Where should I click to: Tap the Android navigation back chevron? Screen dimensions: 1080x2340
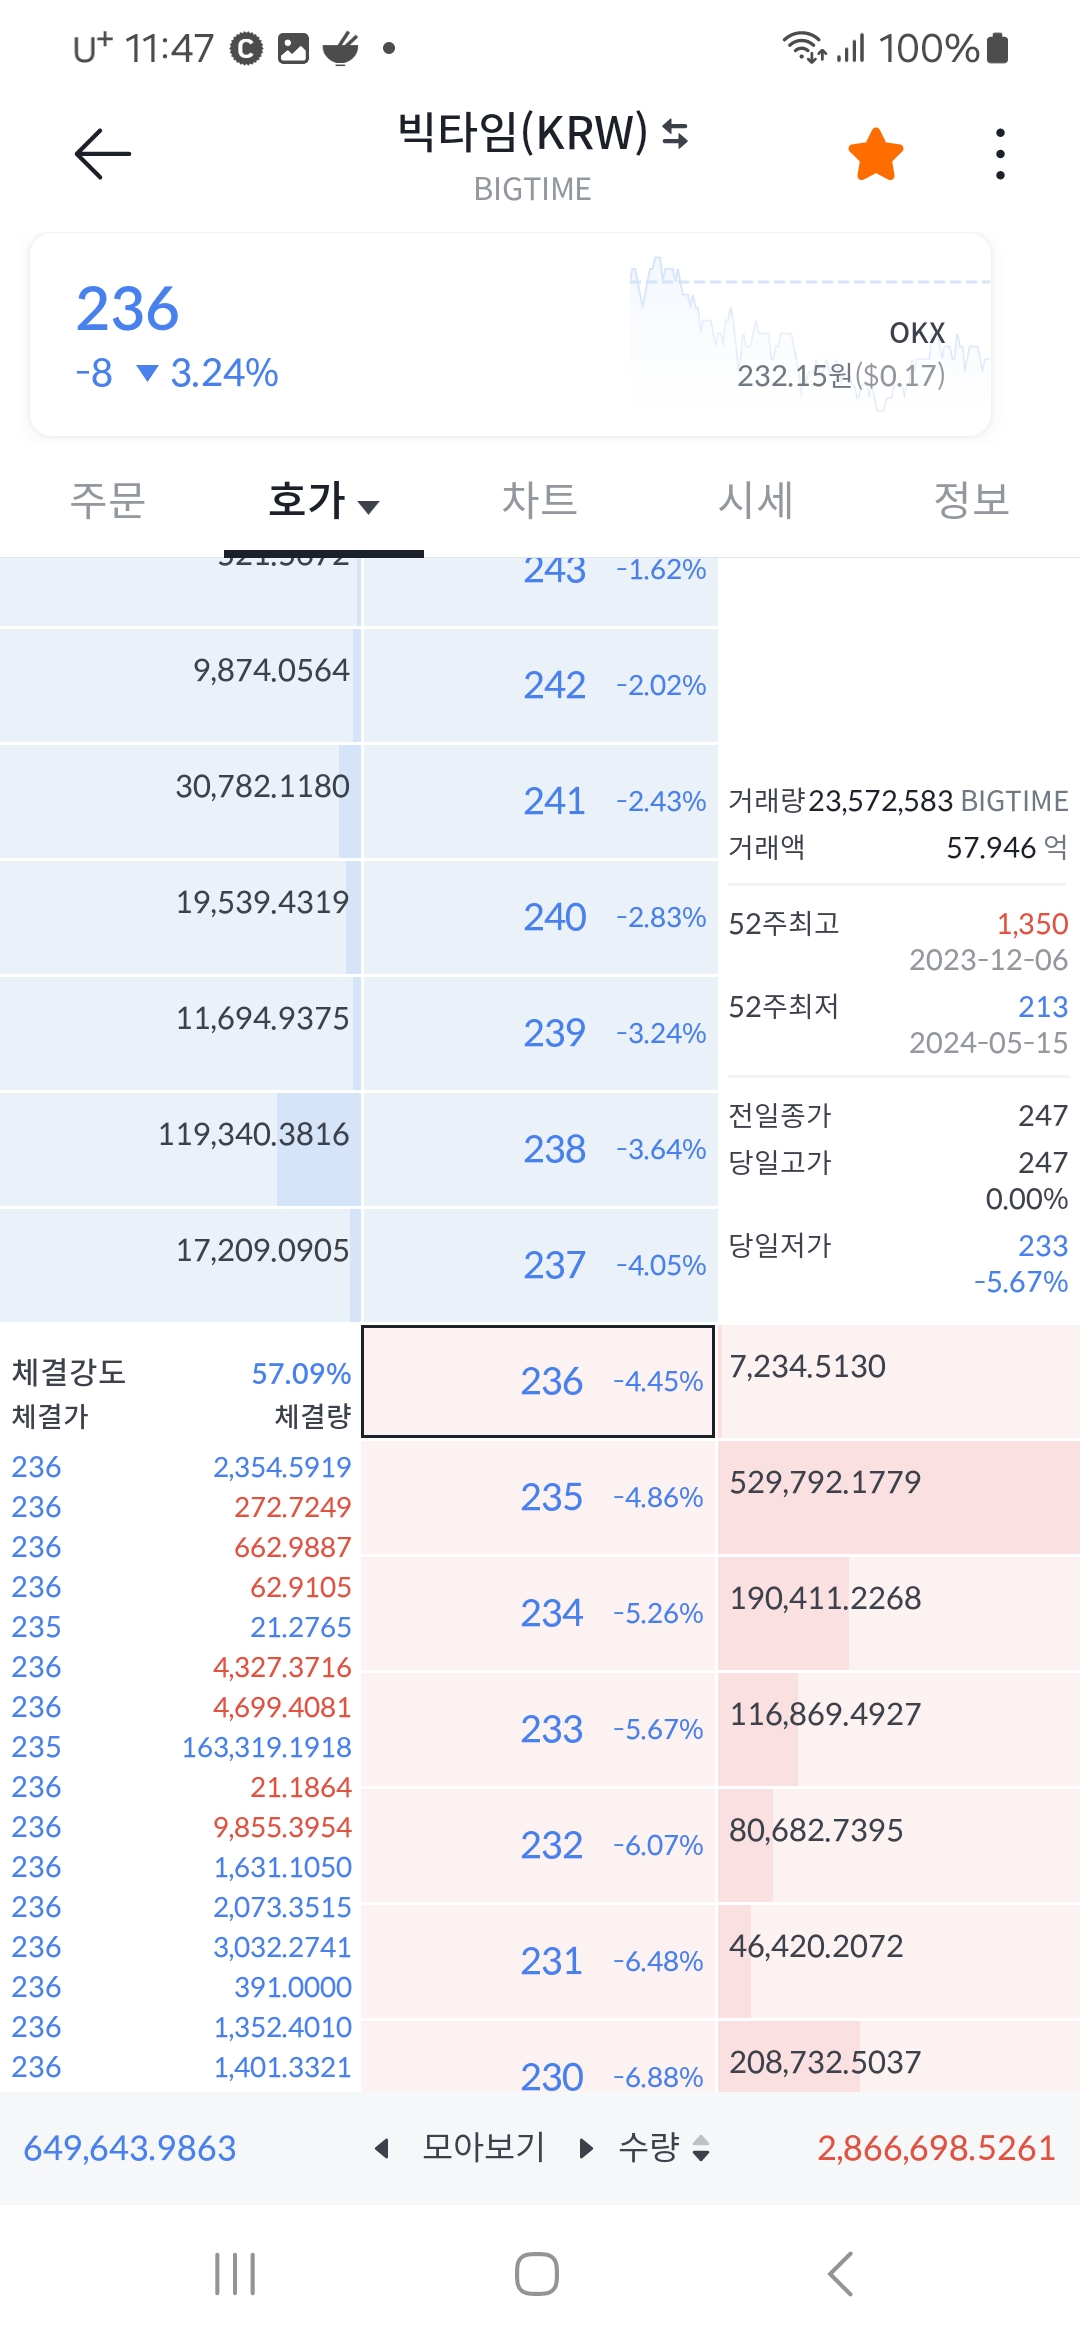coord(841,2274)
